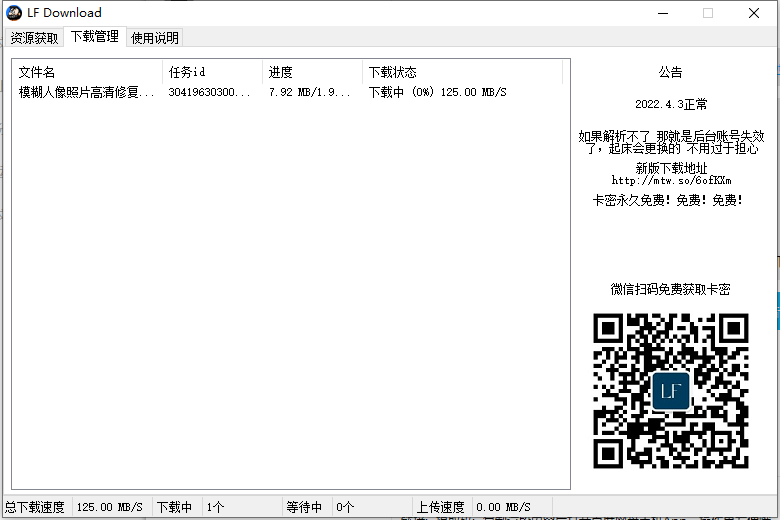Select the 模糊人像照片高清修复 download row
Screen dimensions: 780x520
click(87, 92)
